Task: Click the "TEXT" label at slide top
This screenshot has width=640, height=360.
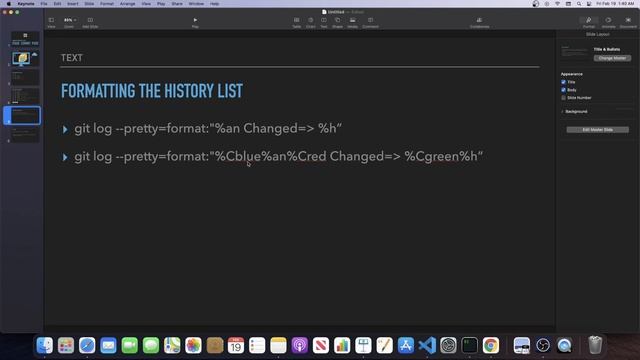Action: coord(72,58)
